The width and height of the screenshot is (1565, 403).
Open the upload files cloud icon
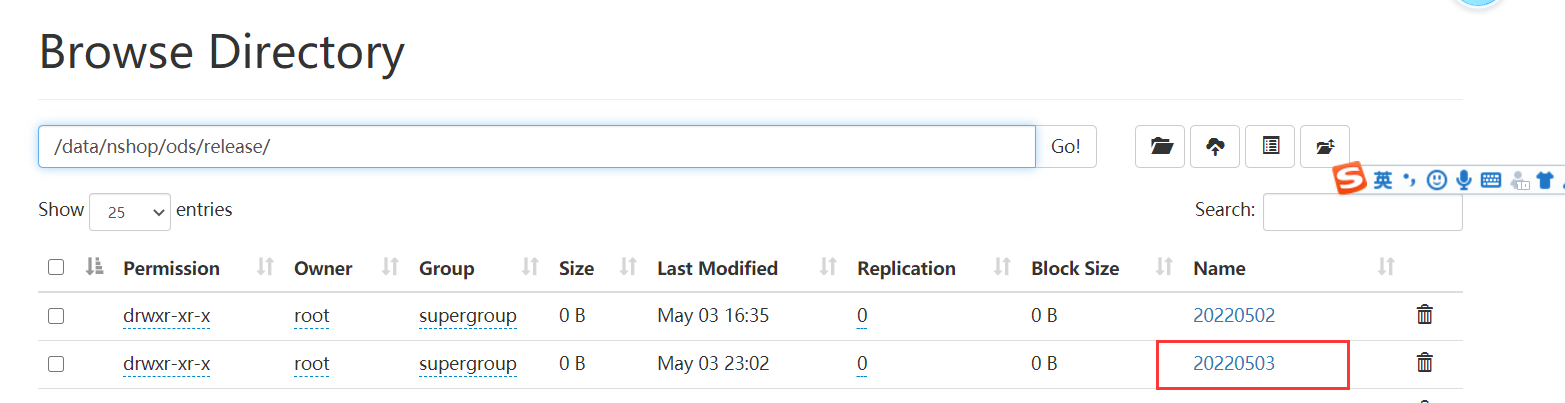pos(1216,146)
